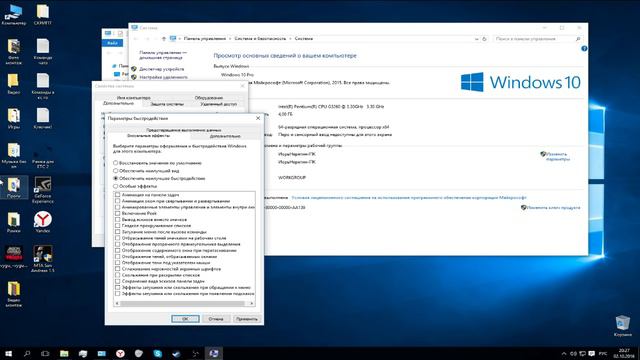Open Steam from the taskbar

click(176, 353)
